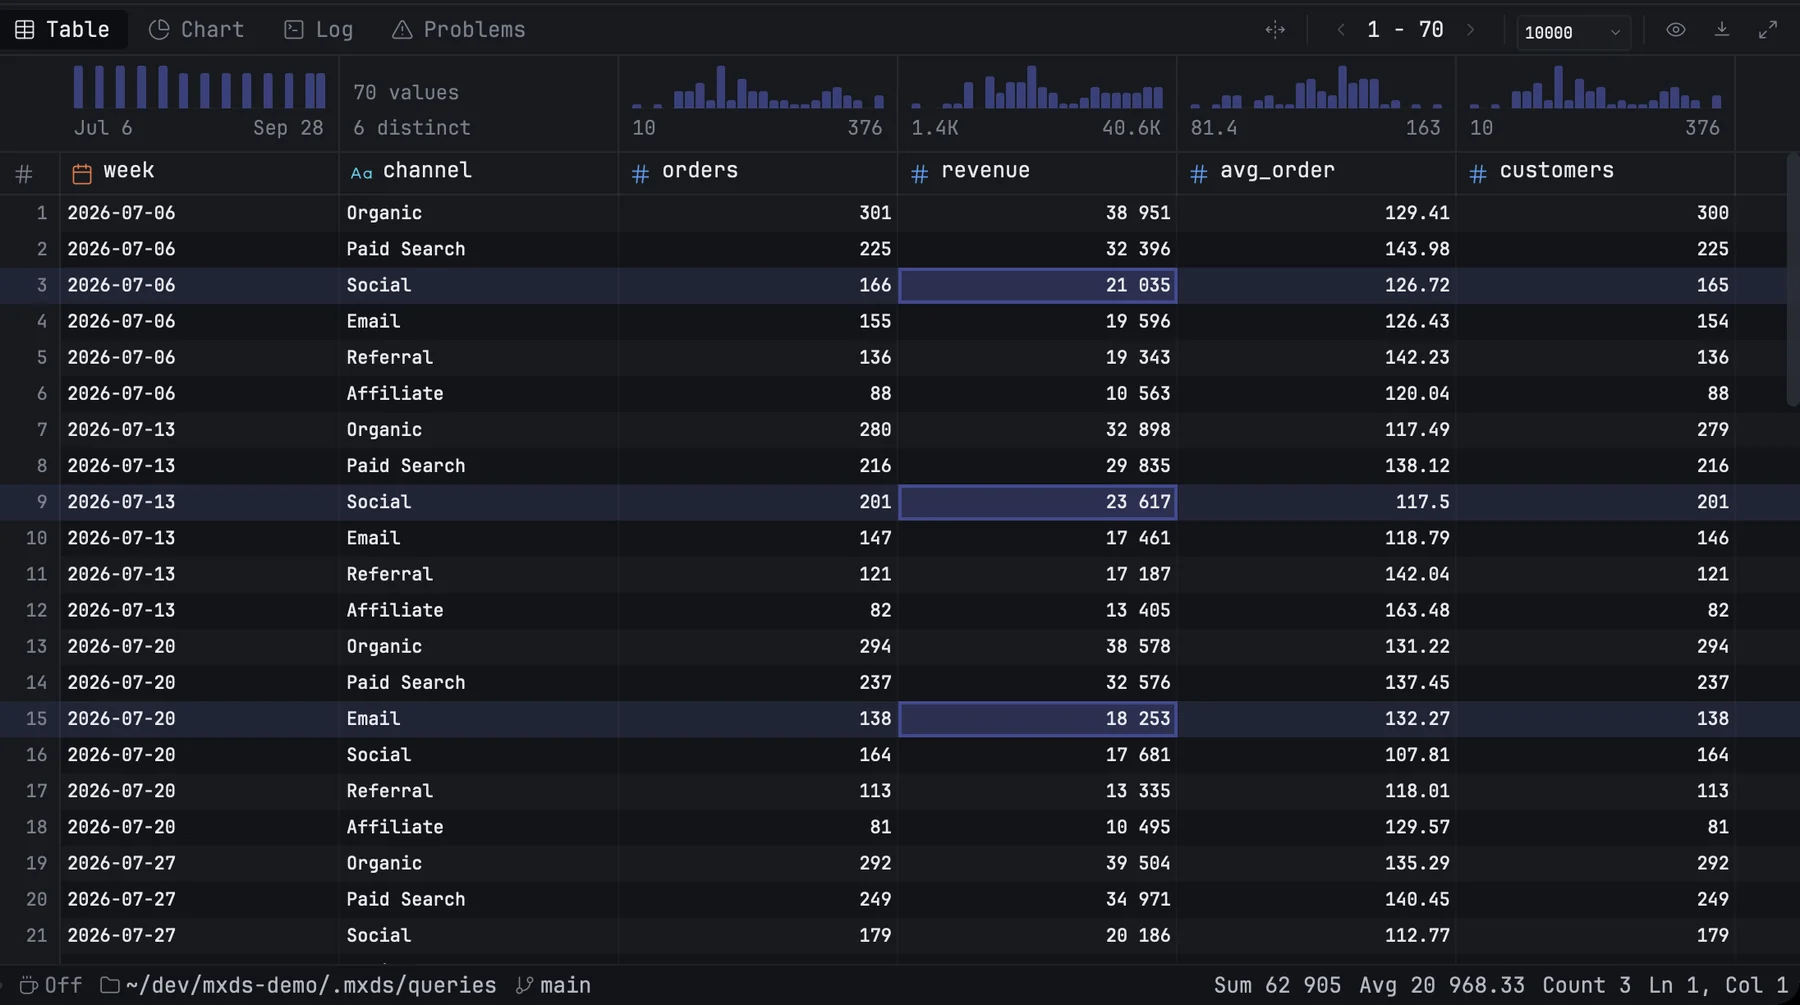Open the Log tab

pyautogui.click(x=319, y=30)
